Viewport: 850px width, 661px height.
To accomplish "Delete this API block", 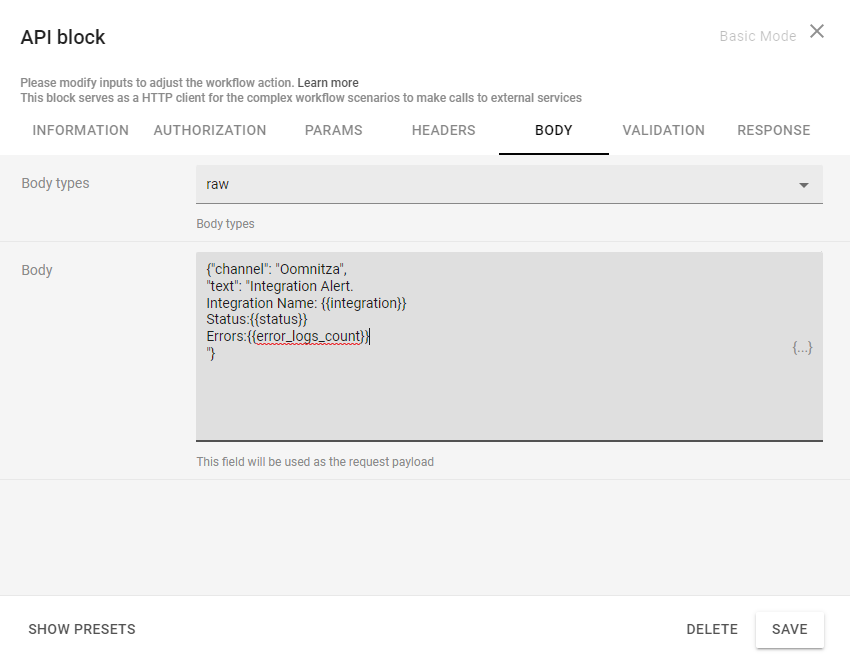I will [711, 629].
